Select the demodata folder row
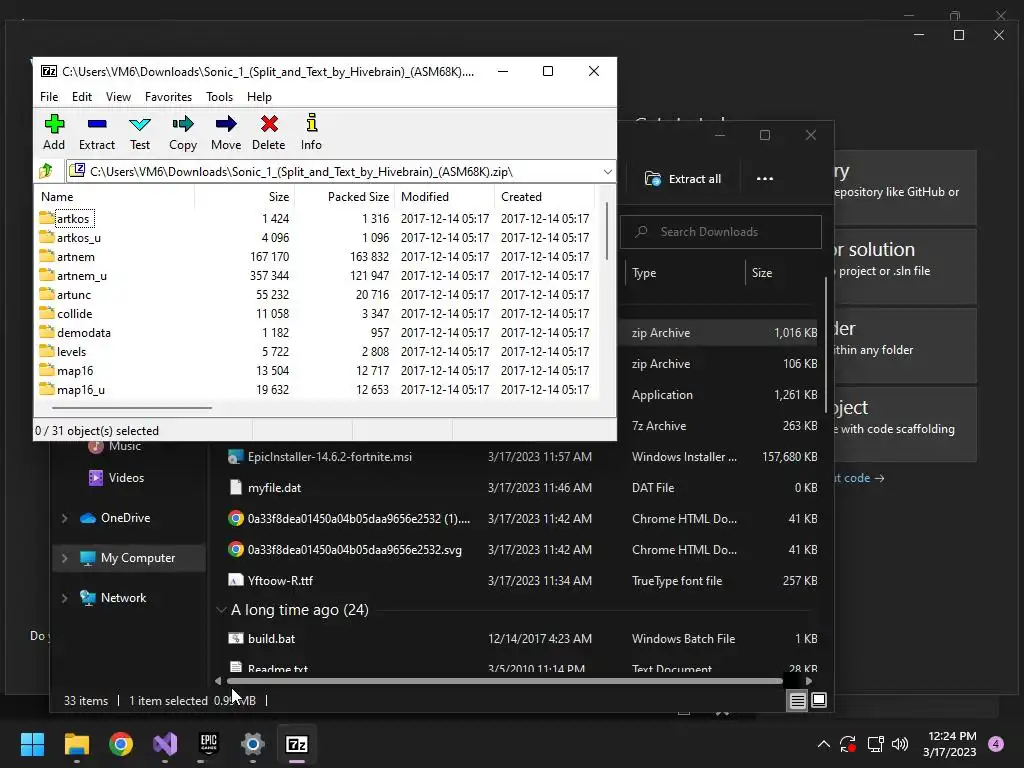 coord(315,332)
